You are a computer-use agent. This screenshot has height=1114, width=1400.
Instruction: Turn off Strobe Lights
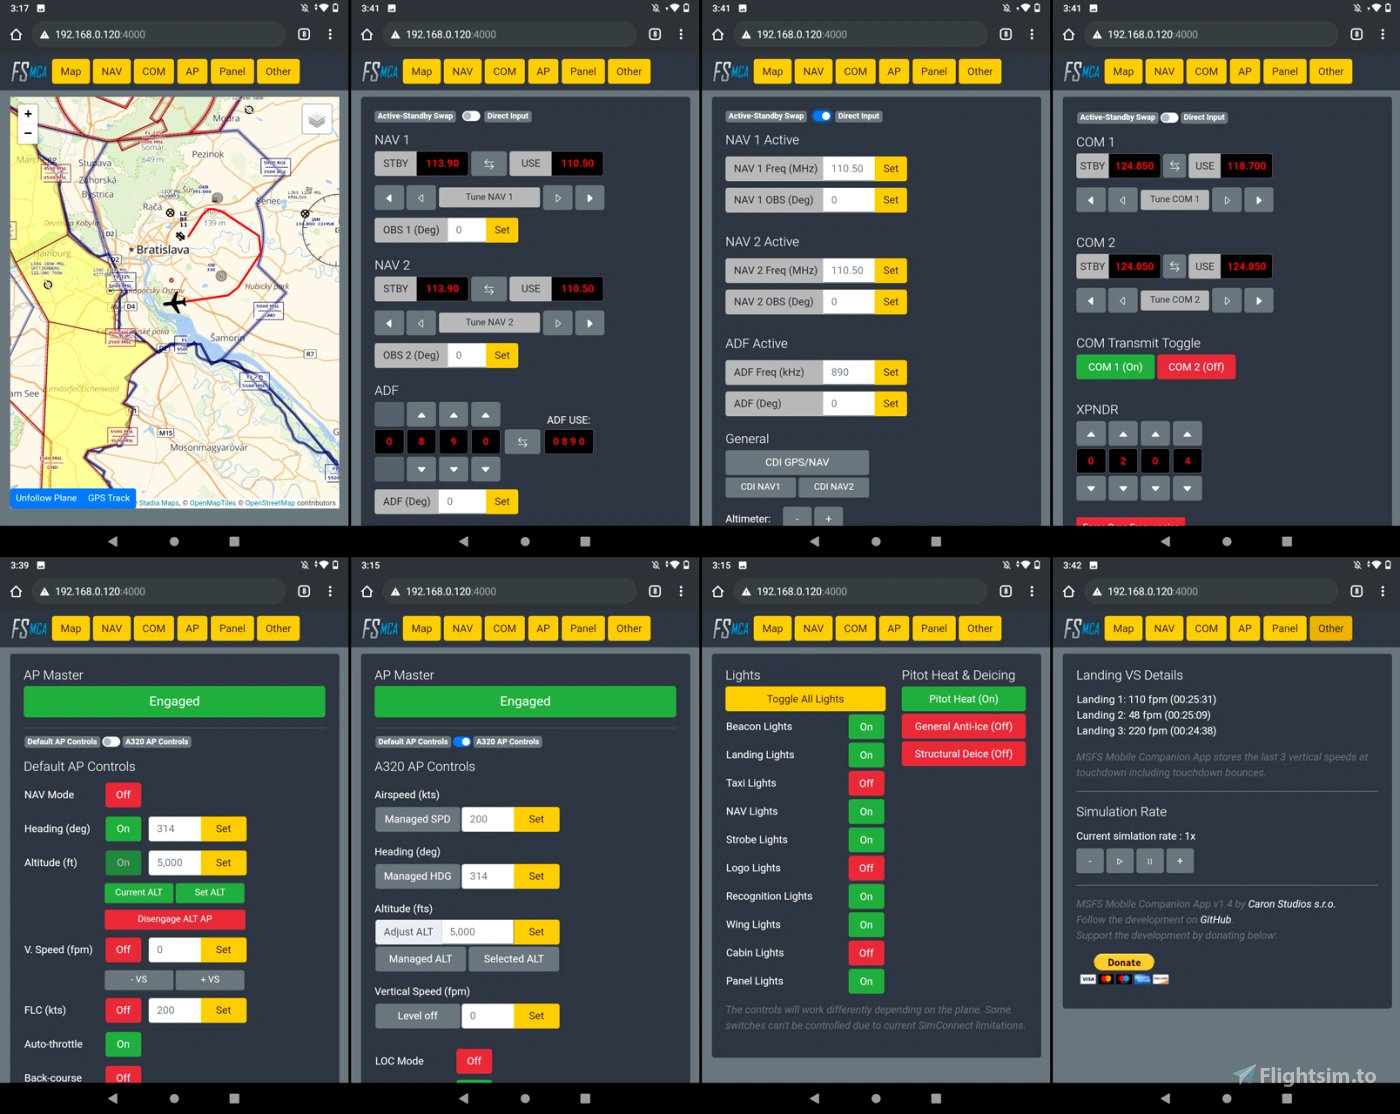(x=866, y=840)
